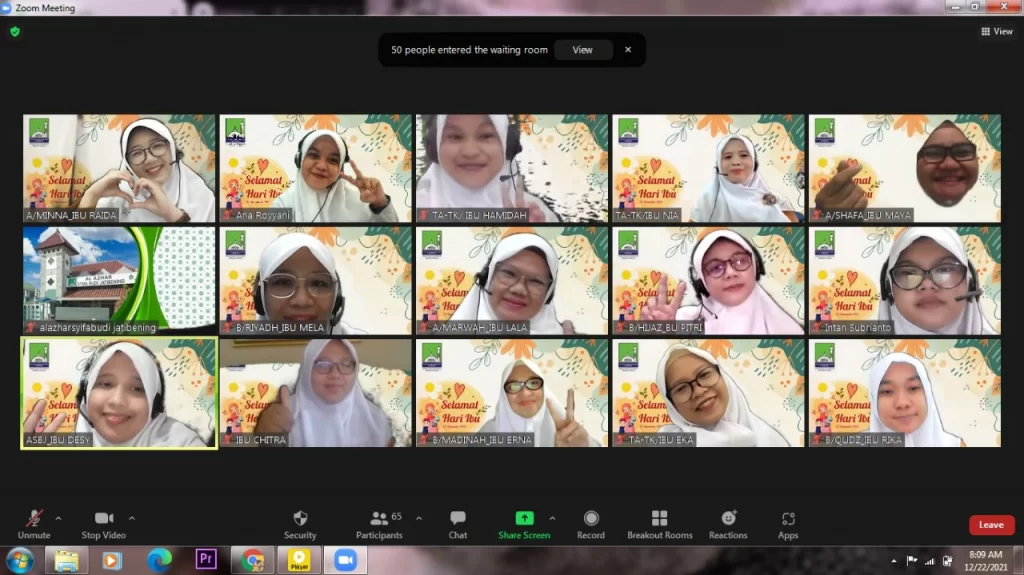This screenshot has height=575, width=1024.
Task: Select A/MINNA_IBU RAIDA video tile
Action: coord(119,169)
